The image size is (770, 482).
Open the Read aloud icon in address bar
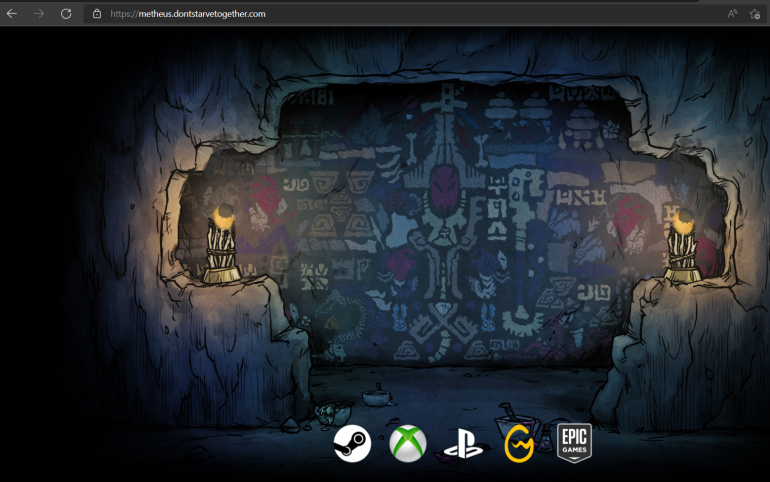[x=732, y=14]
